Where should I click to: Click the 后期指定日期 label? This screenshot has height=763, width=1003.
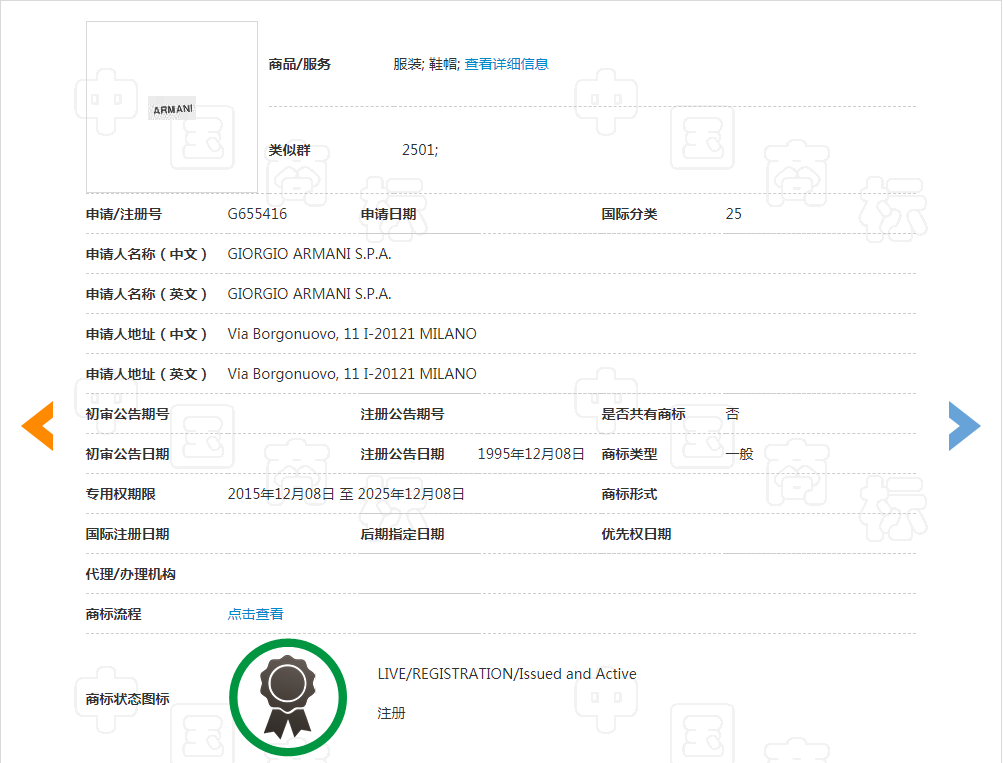tap(402, 534)
